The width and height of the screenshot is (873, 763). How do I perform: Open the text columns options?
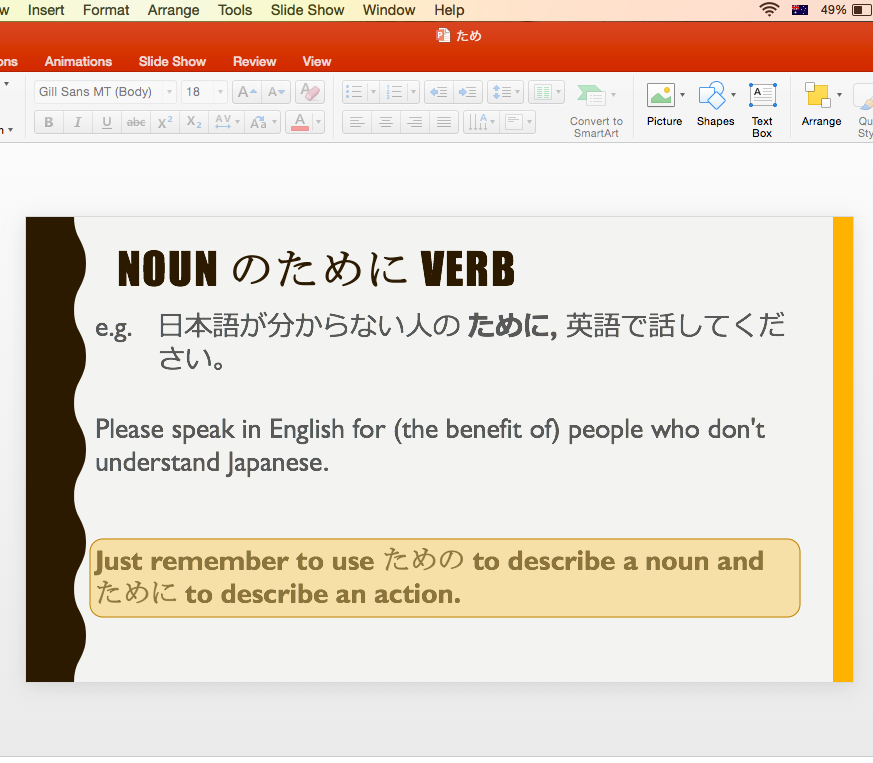tap(546, 92)
